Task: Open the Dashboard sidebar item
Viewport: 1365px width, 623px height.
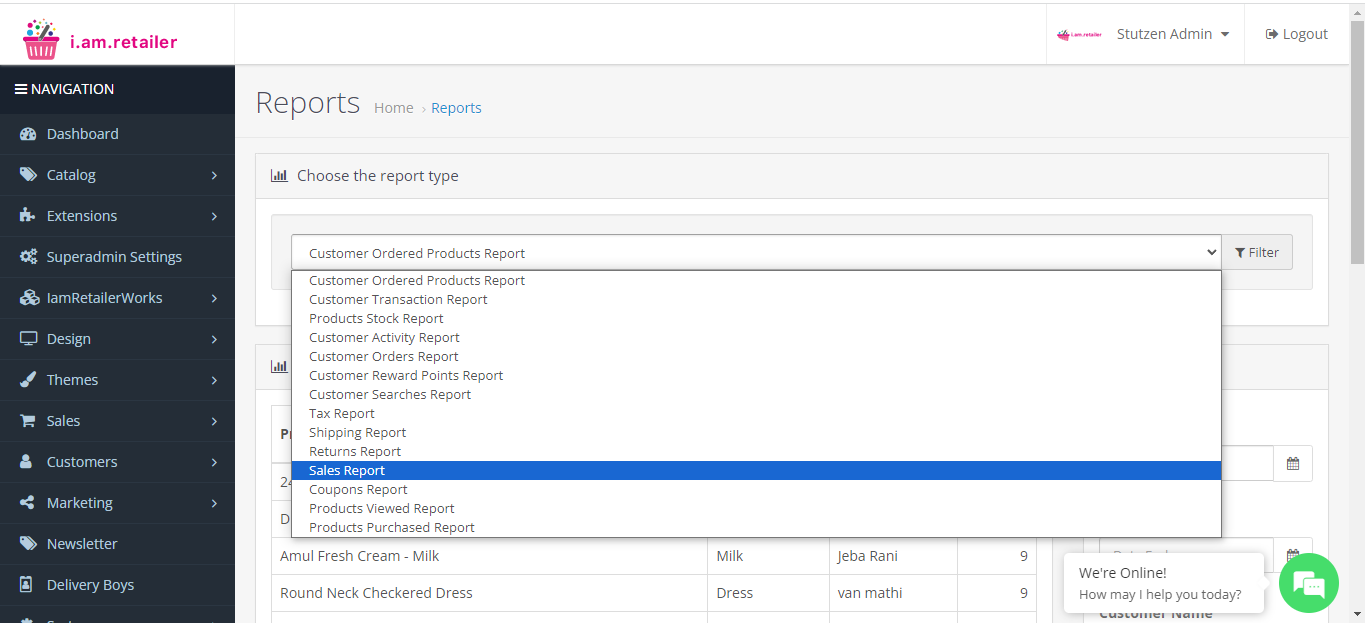Action: [x=117, y=134]
